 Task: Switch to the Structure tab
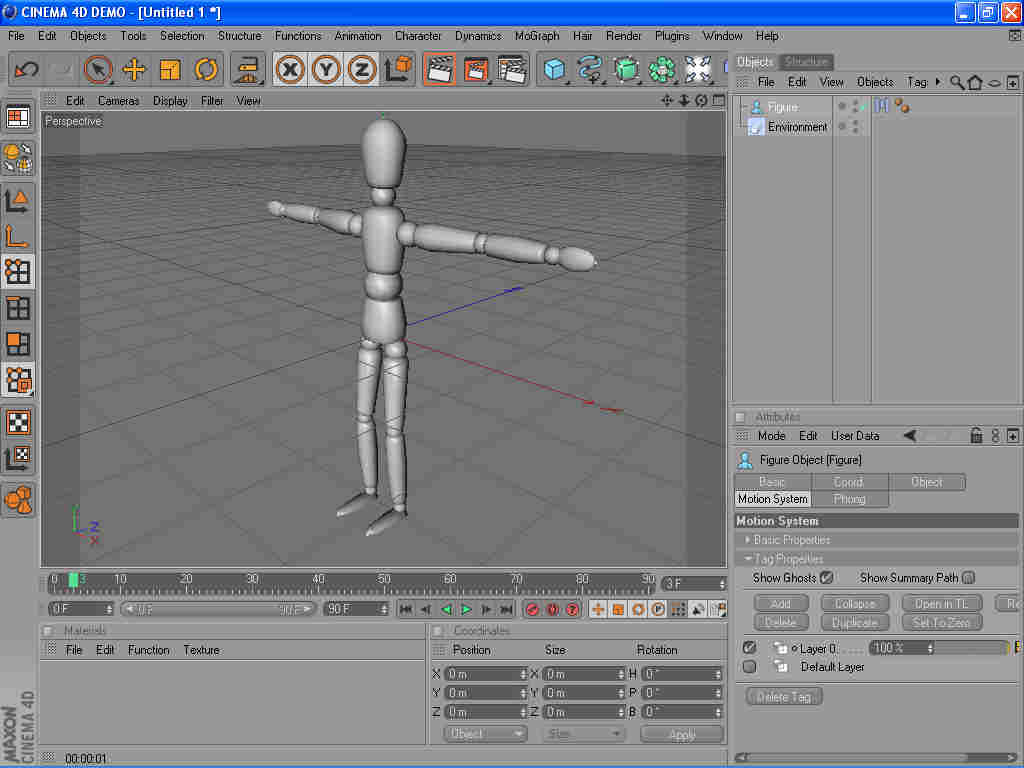click(807, 61)
